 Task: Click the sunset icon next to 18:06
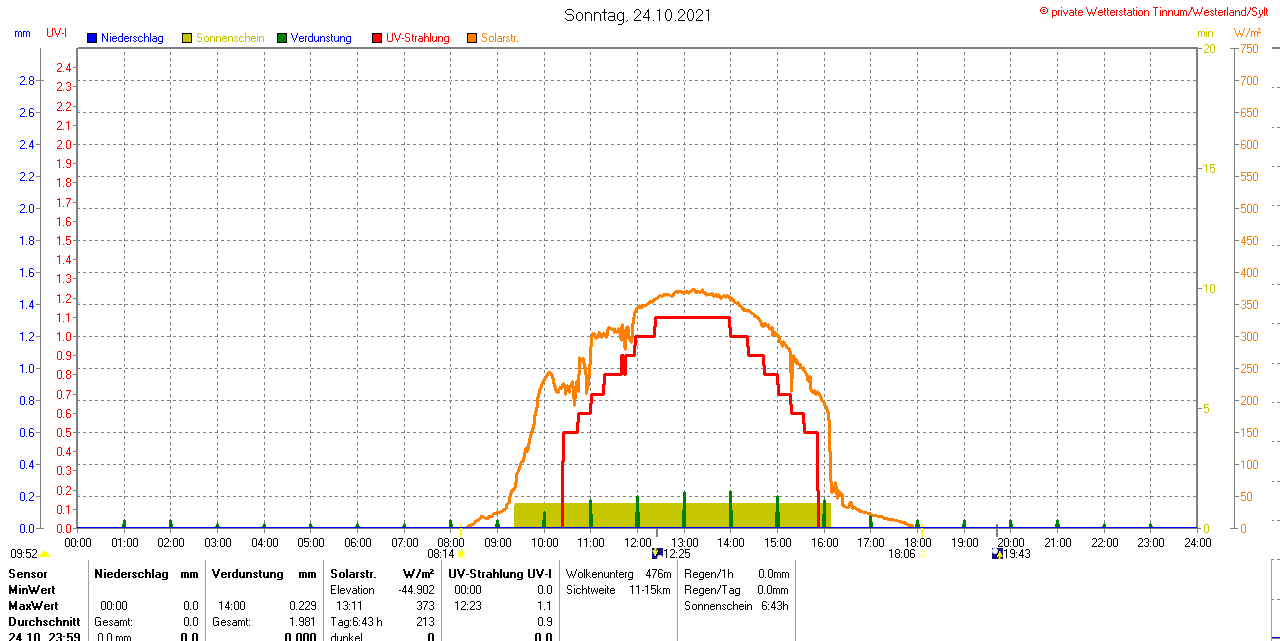pyautogui.click(x=922, y=554)
